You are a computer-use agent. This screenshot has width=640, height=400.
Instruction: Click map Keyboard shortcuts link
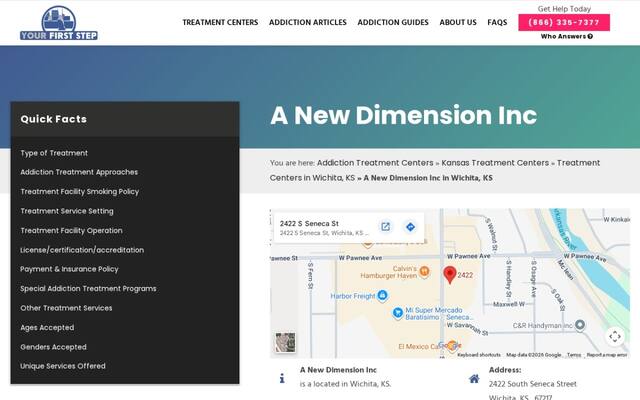[479, 355]
